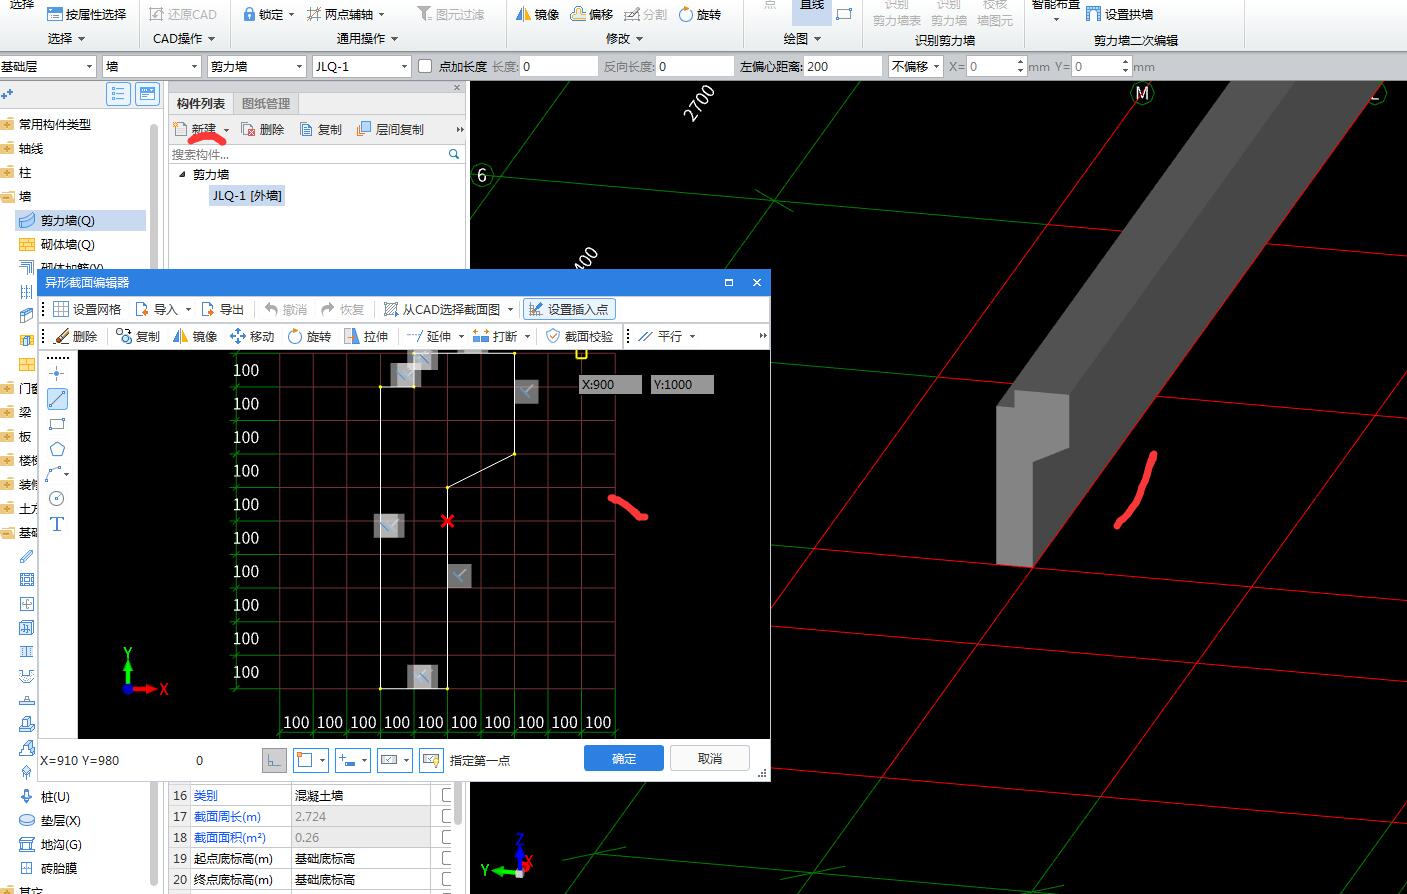Click 设置拱墙 set arched wall
Screen dimensions: 1407x894
click(1119, 14)
